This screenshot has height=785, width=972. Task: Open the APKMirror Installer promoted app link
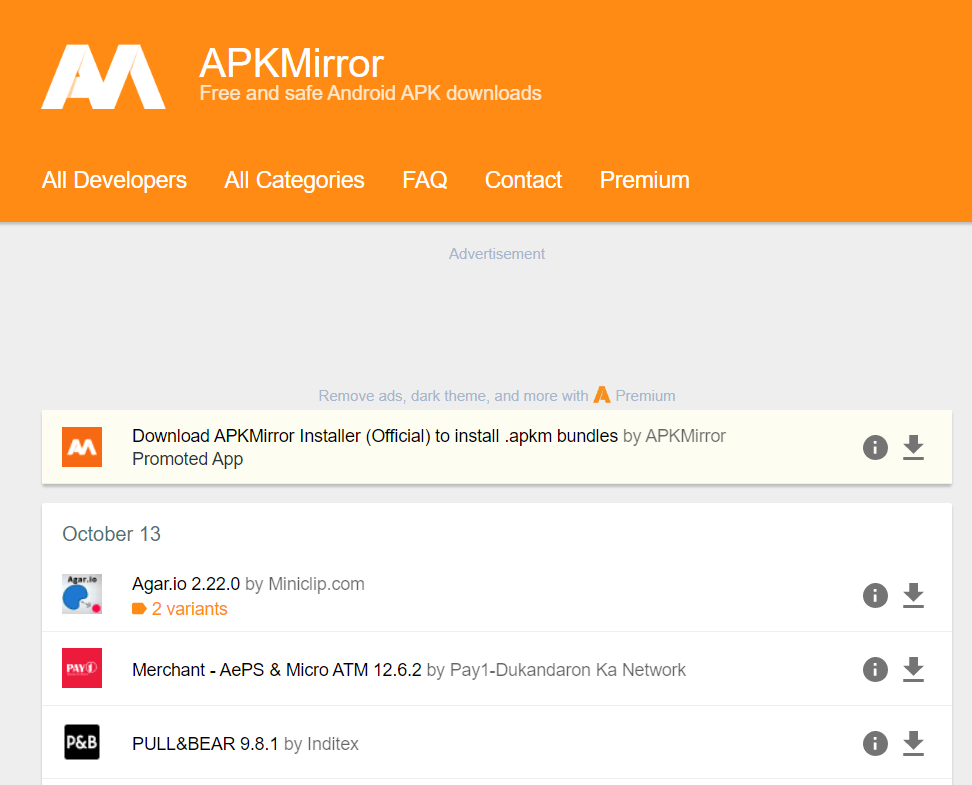[375, 436]
